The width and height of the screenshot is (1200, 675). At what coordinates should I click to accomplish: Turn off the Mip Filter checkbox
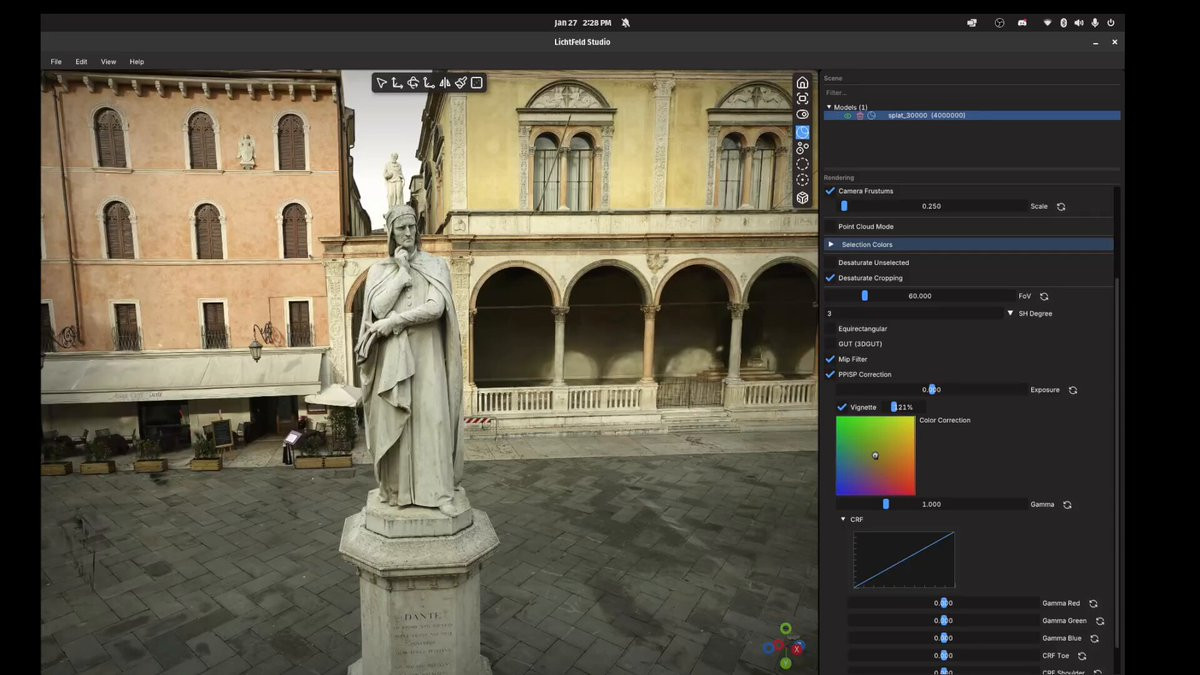click(x=830, y=359)
